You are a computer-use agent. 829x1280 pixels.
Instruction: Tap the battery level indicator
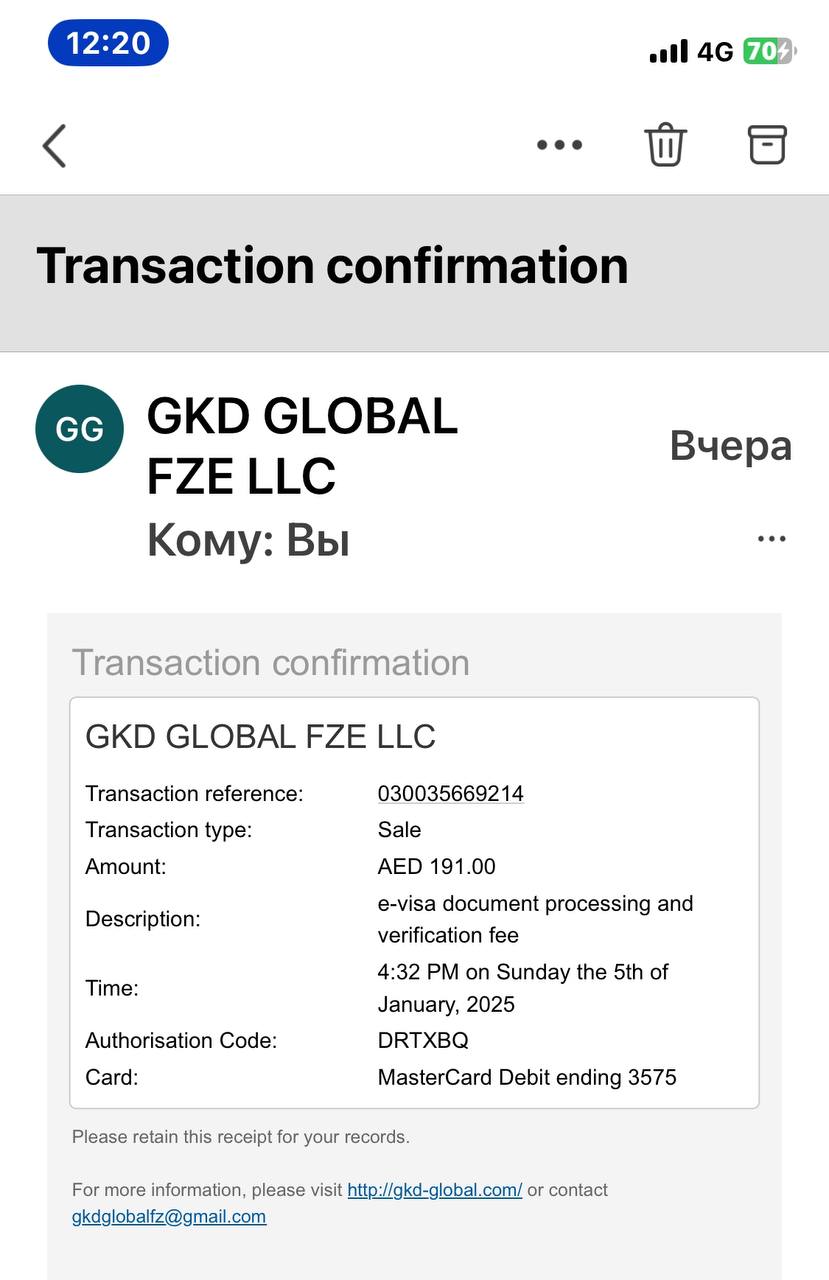[x=768, y=51]
